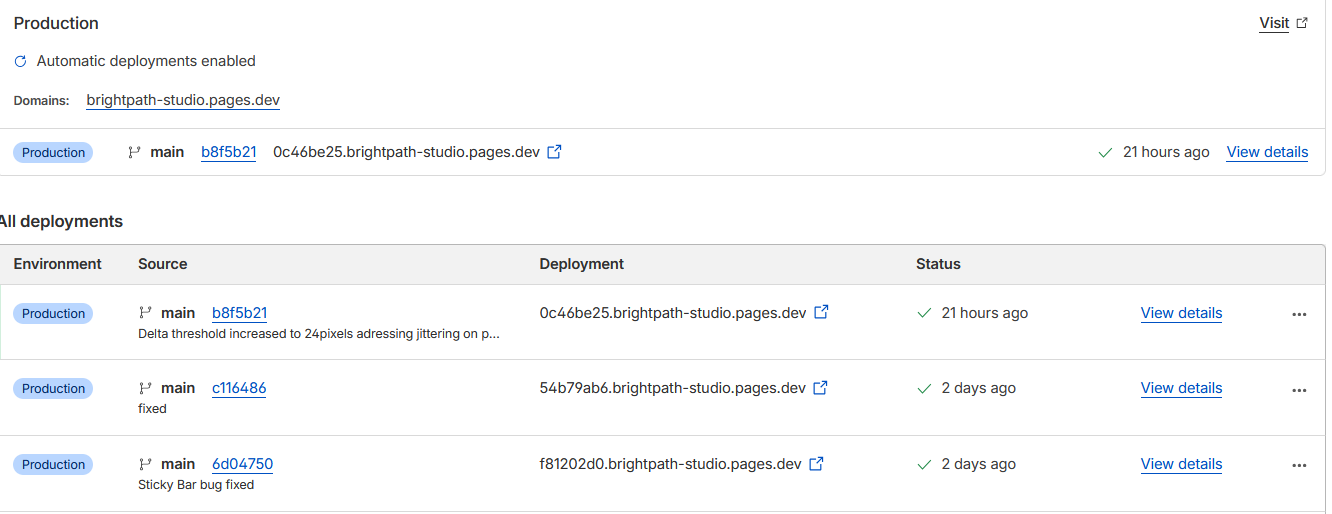View details of the 6d04750 deployment
Image resolution: width=1332 pixels, height=514 pixels.
[x=1181, y=464]
